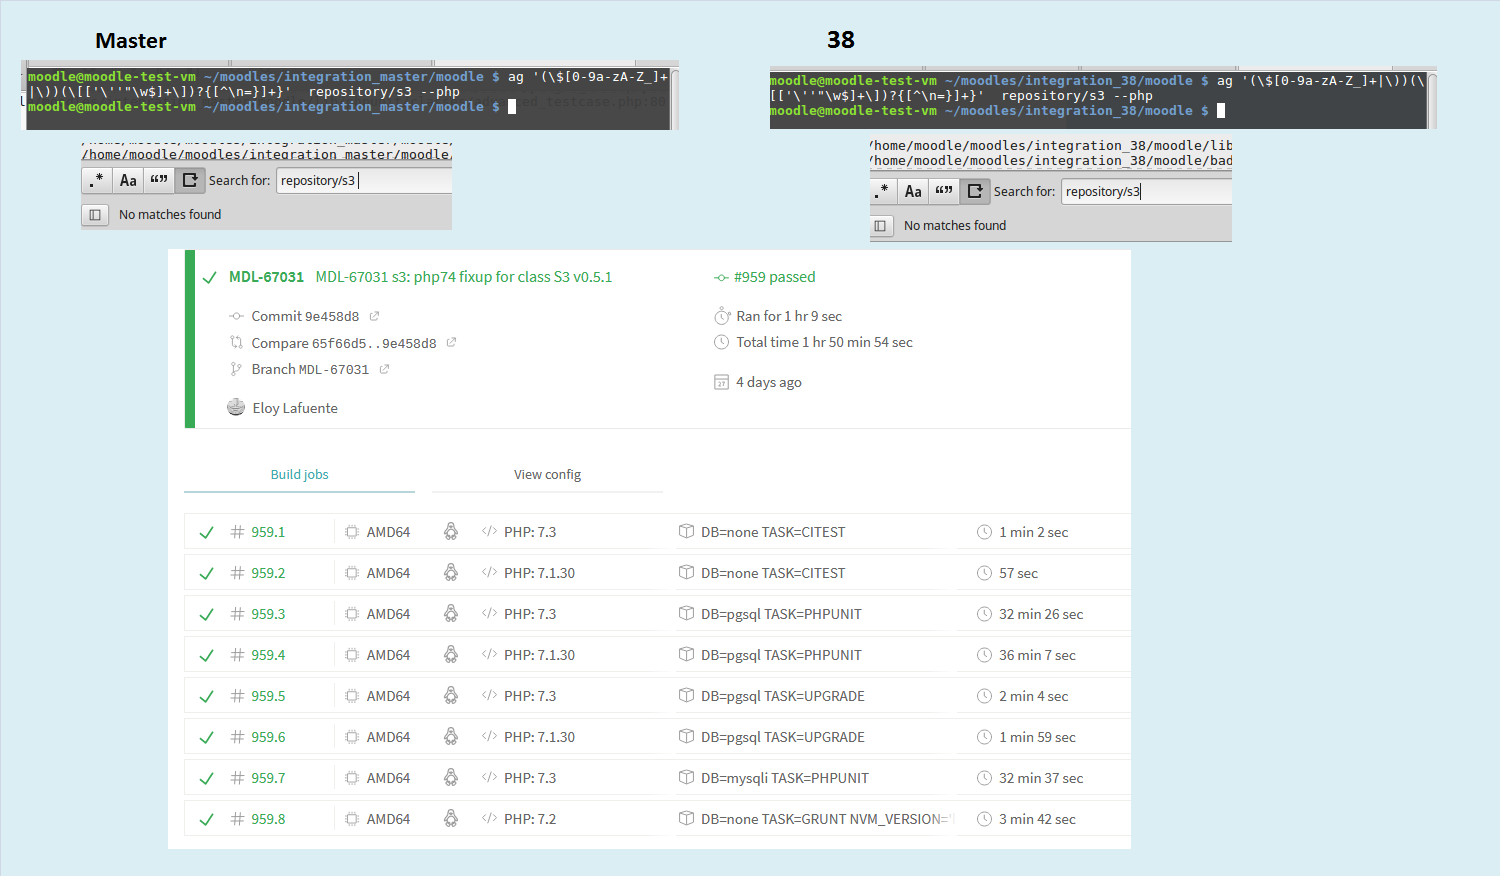
Task: Open job 959.7
Action: (268, 778)
